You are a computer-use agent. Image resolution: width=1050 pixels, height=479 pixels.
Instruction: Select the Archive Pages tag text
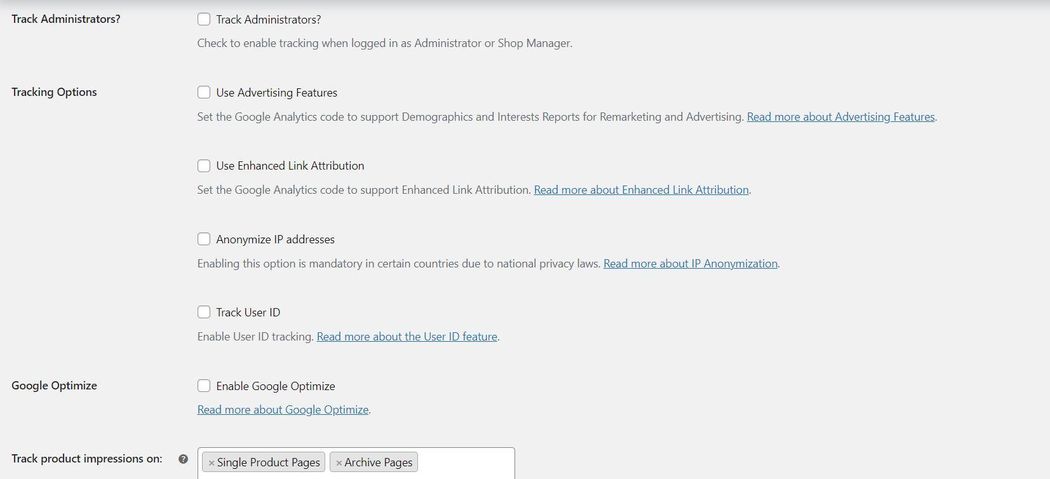pyautogui.click(x=378, y=463)
